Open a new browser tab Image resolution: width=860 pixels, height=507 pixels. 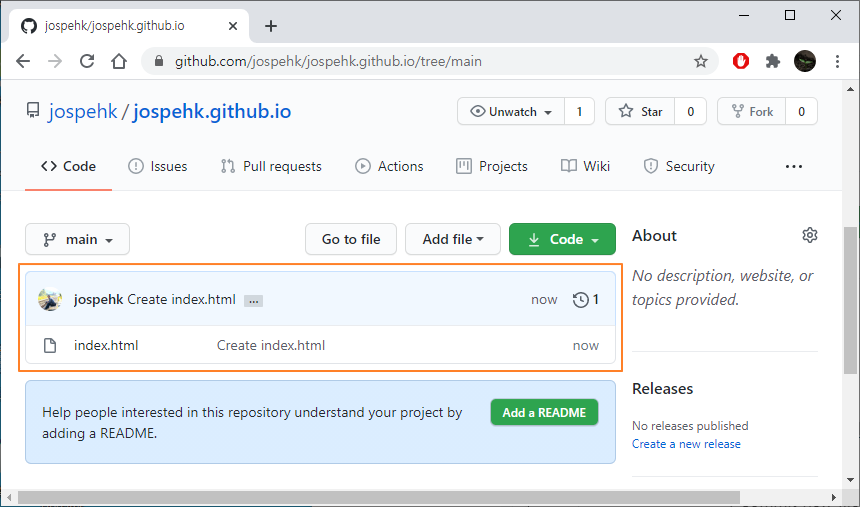[271, 26]
